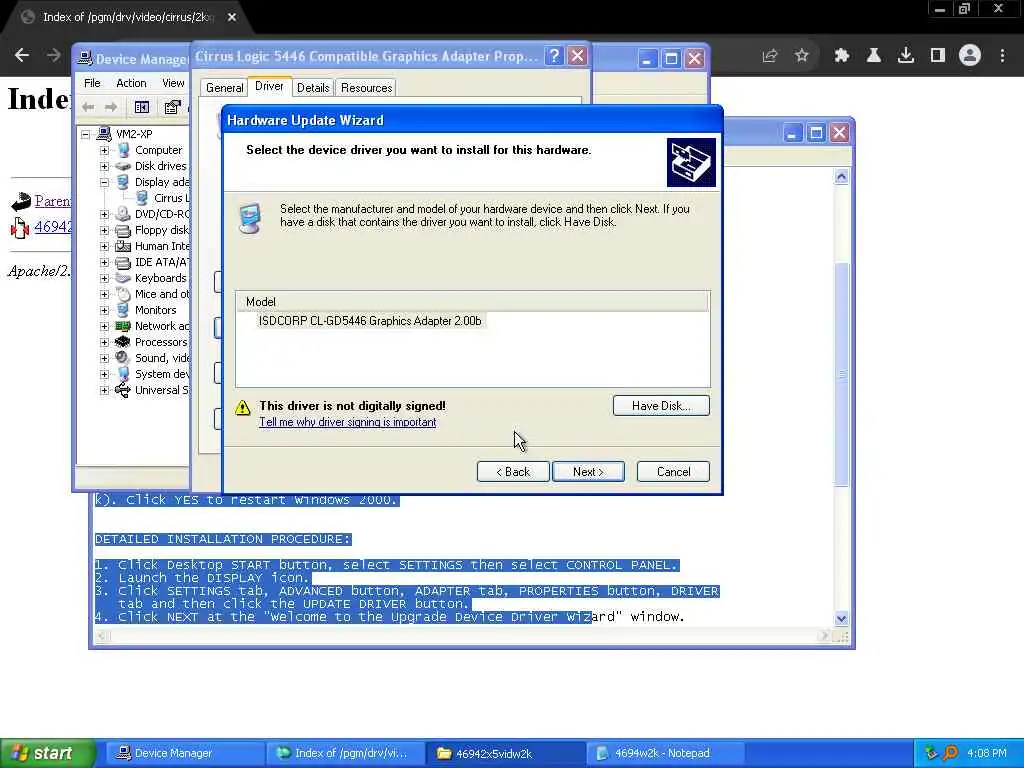
Task: Open the Resources tab in adapter properties
Action: [366, 88]
